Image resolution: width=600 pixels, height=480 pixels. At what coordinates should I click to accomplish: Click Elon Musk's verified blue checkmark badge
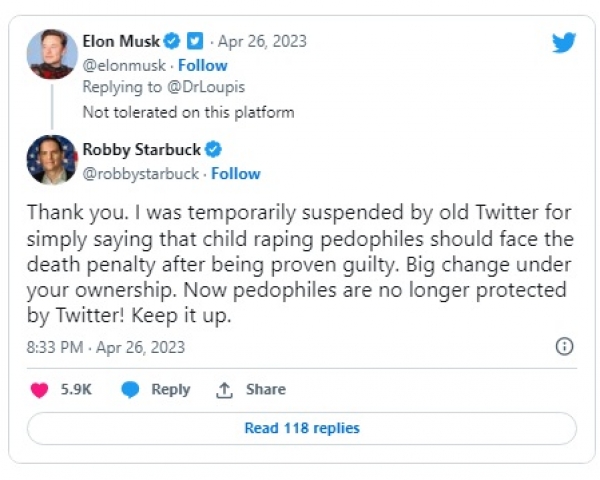click(x=171, y=42)
